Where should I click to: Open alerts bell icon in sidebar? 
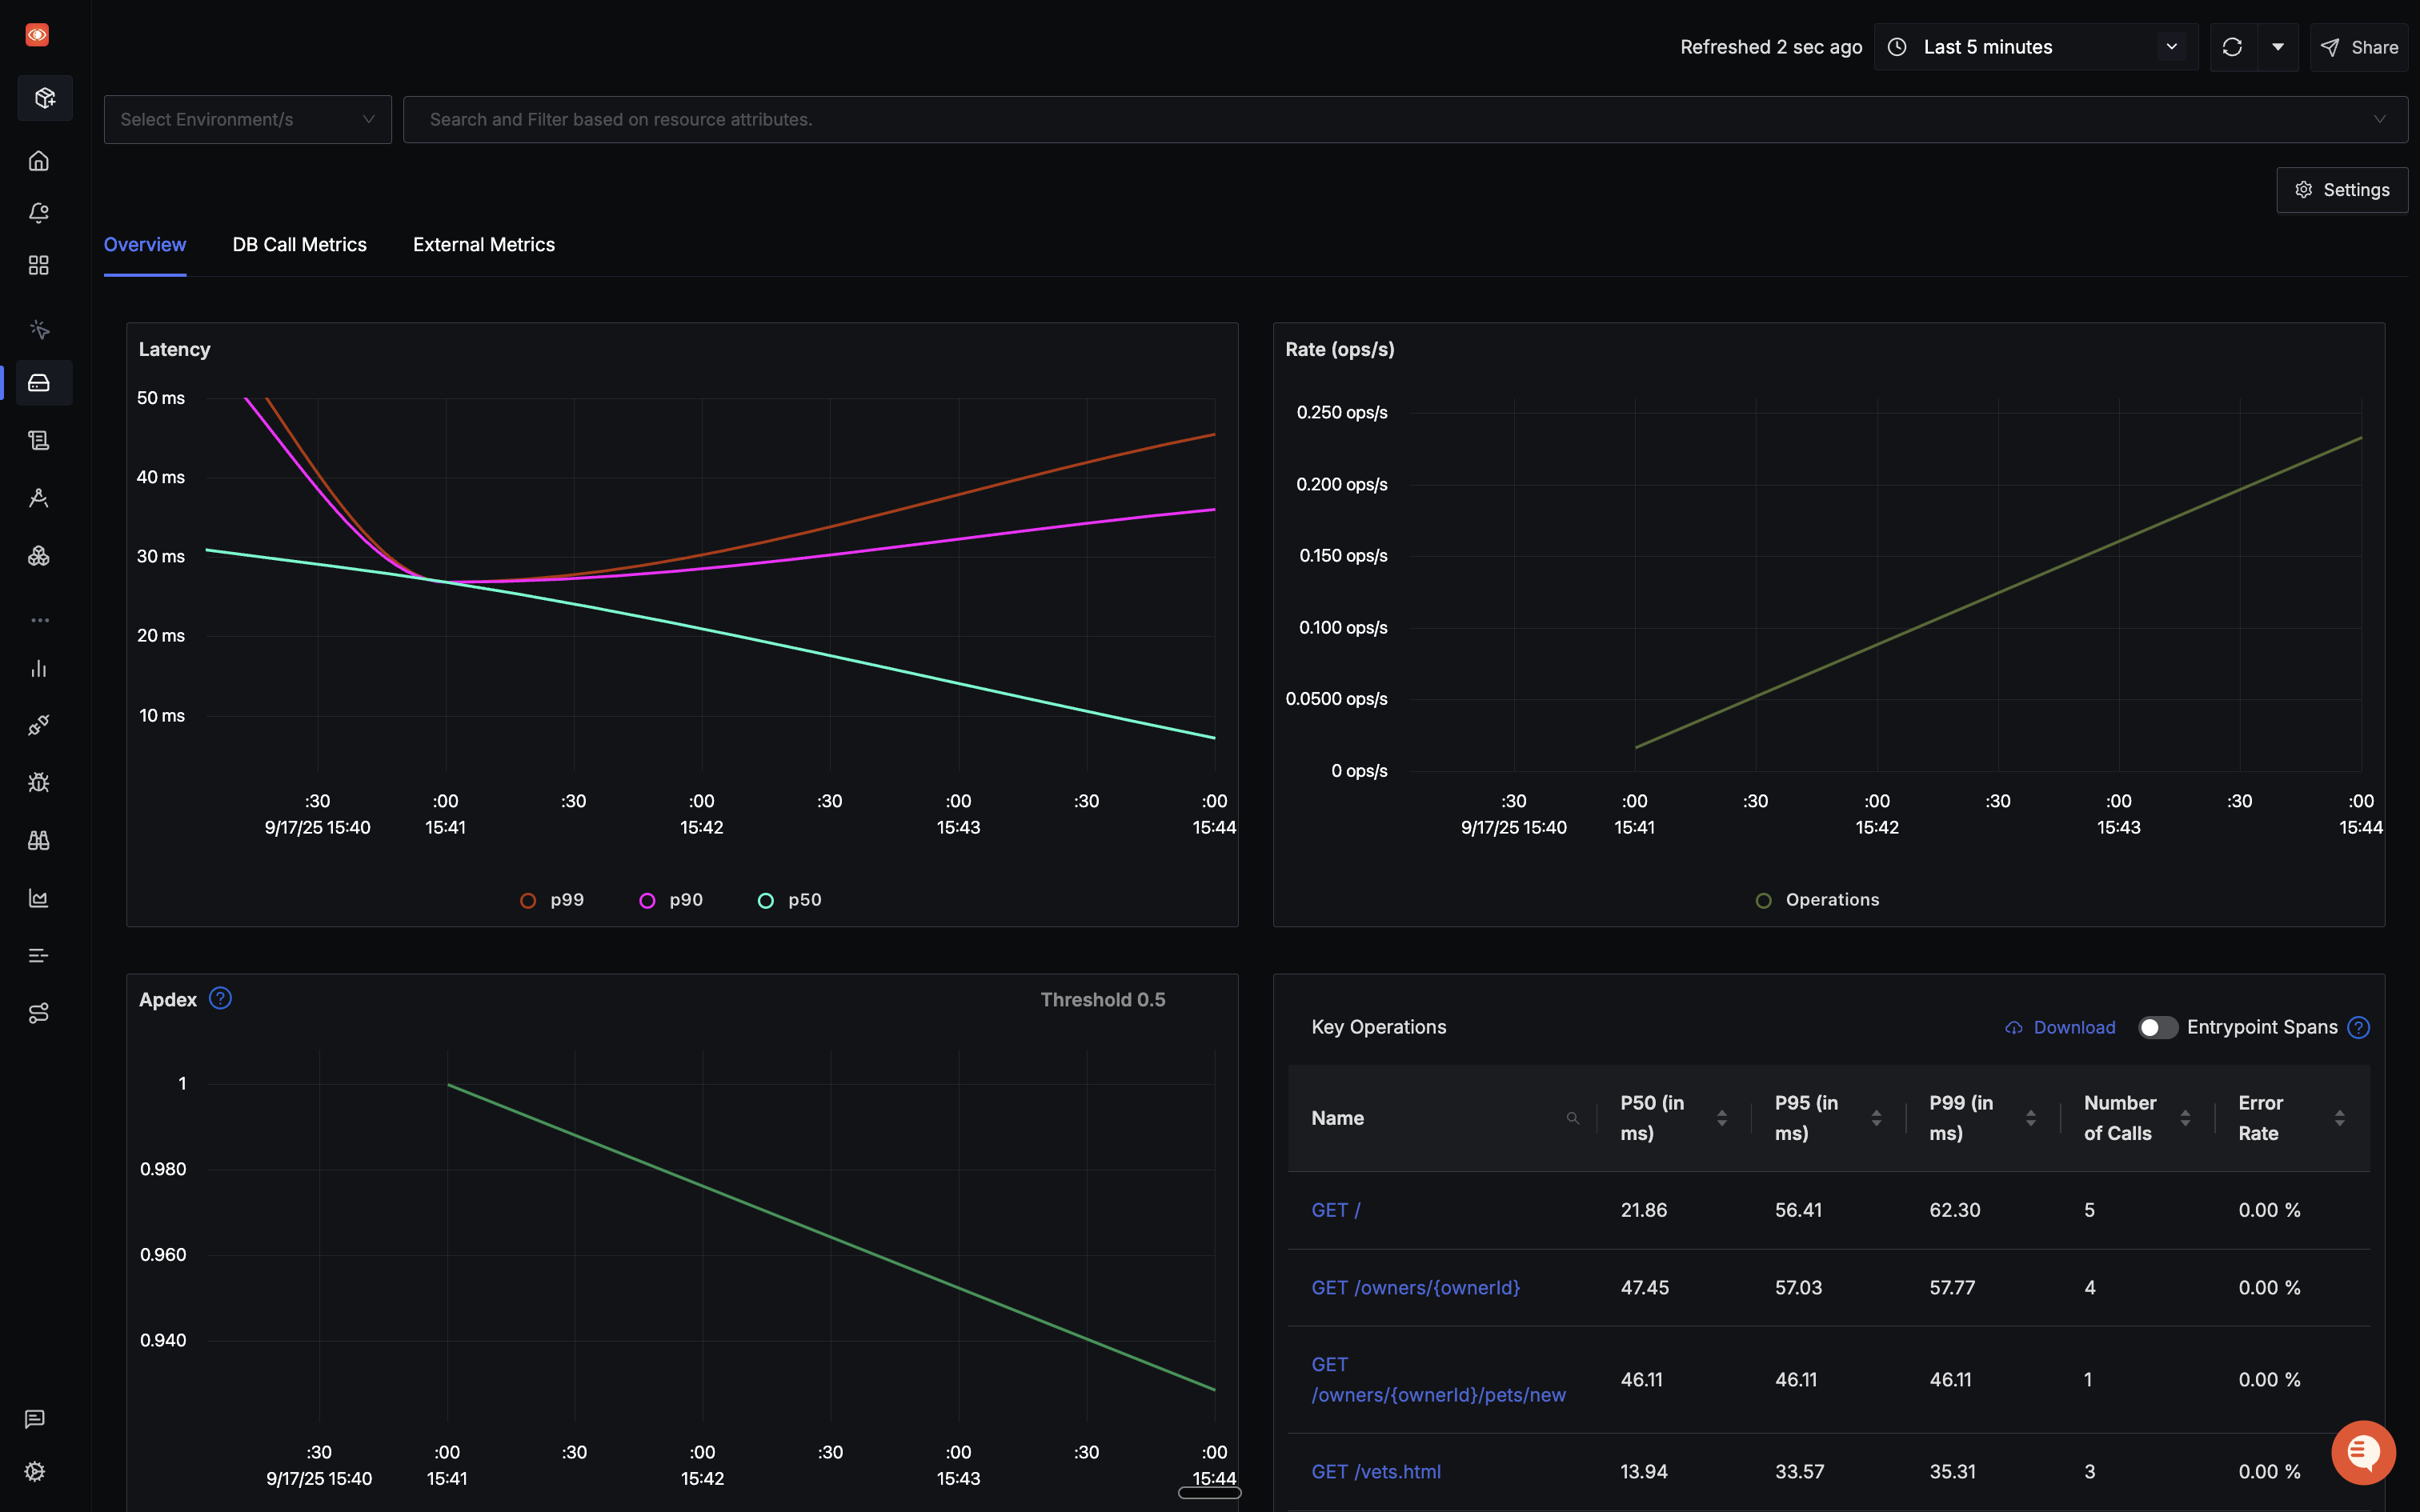[x=39, y=213]
